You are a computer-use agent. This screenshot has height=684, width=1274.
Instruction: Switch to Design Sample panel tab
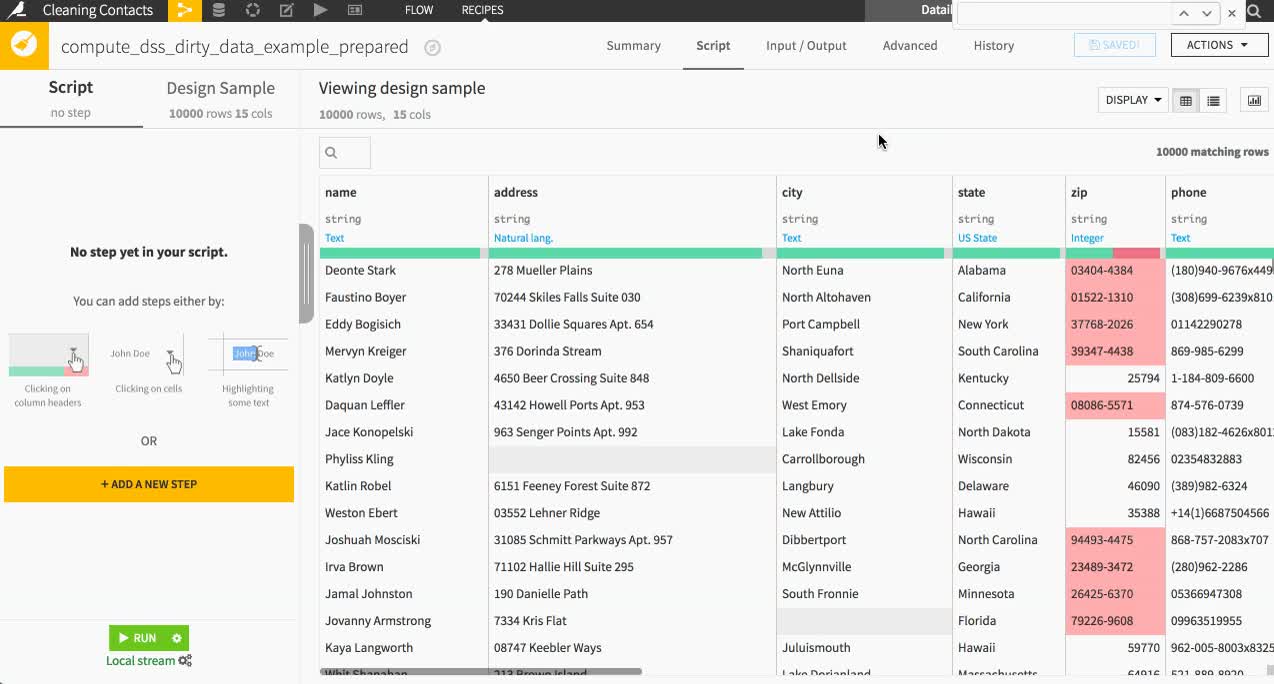(220, 98)
